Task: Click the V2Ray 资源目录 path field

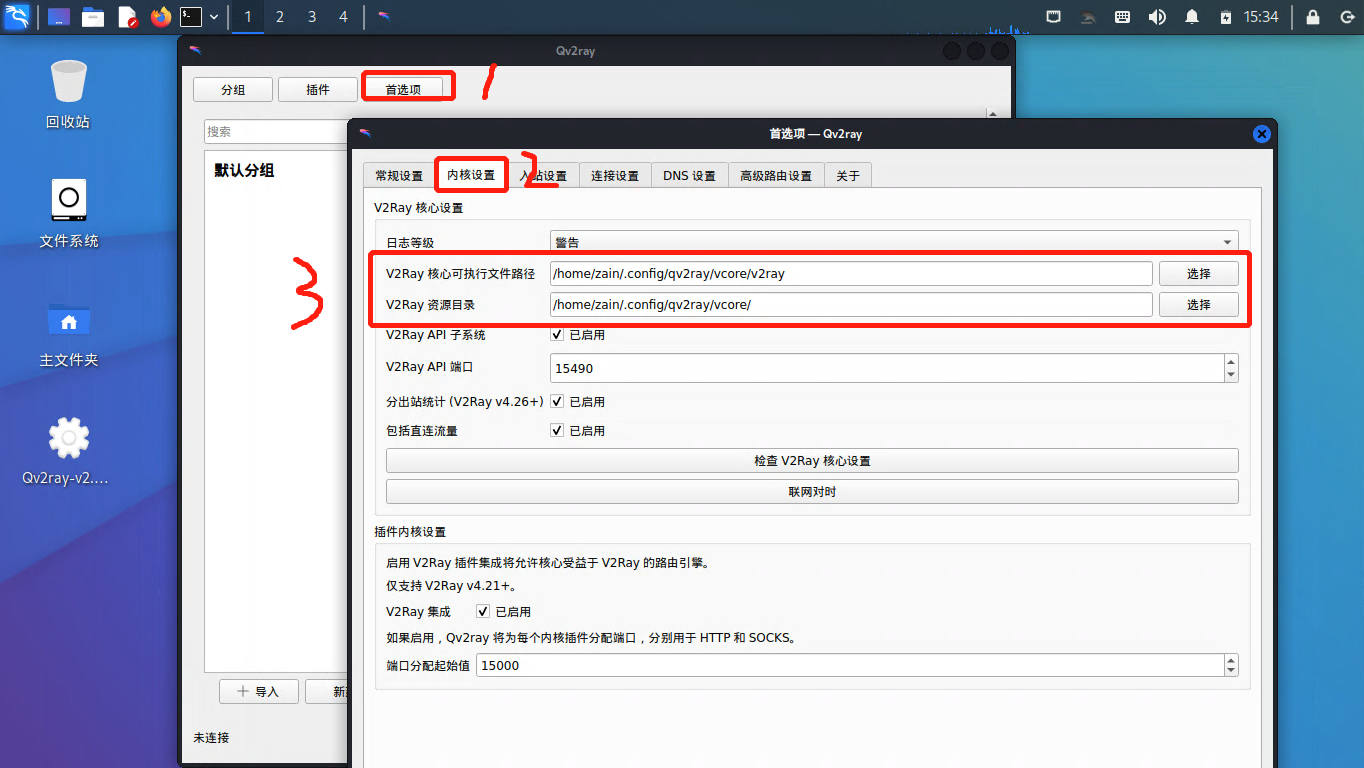Action: click(851, 304)
